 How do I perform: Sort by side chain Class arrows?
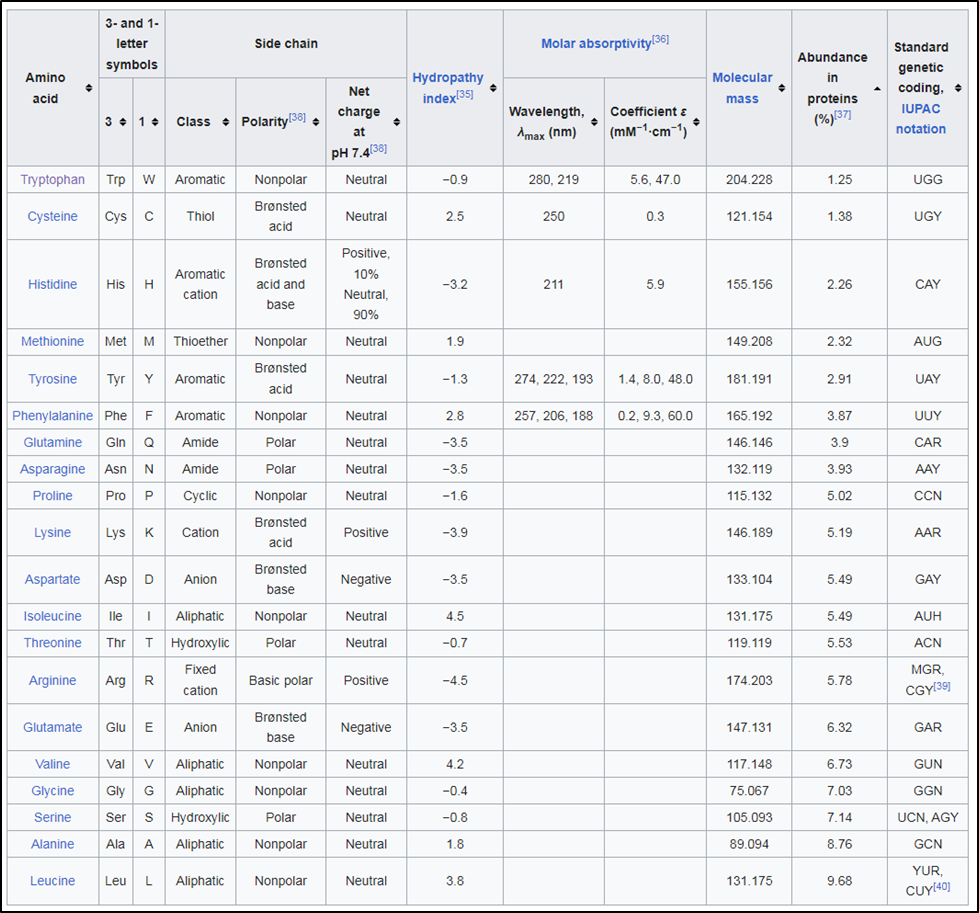(225, 122)
